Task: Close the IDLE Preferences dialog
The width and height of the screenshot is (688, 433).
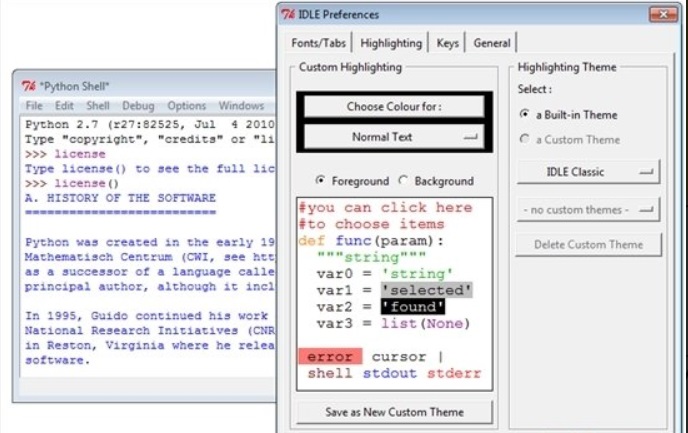Action: [x=663, y=14]
